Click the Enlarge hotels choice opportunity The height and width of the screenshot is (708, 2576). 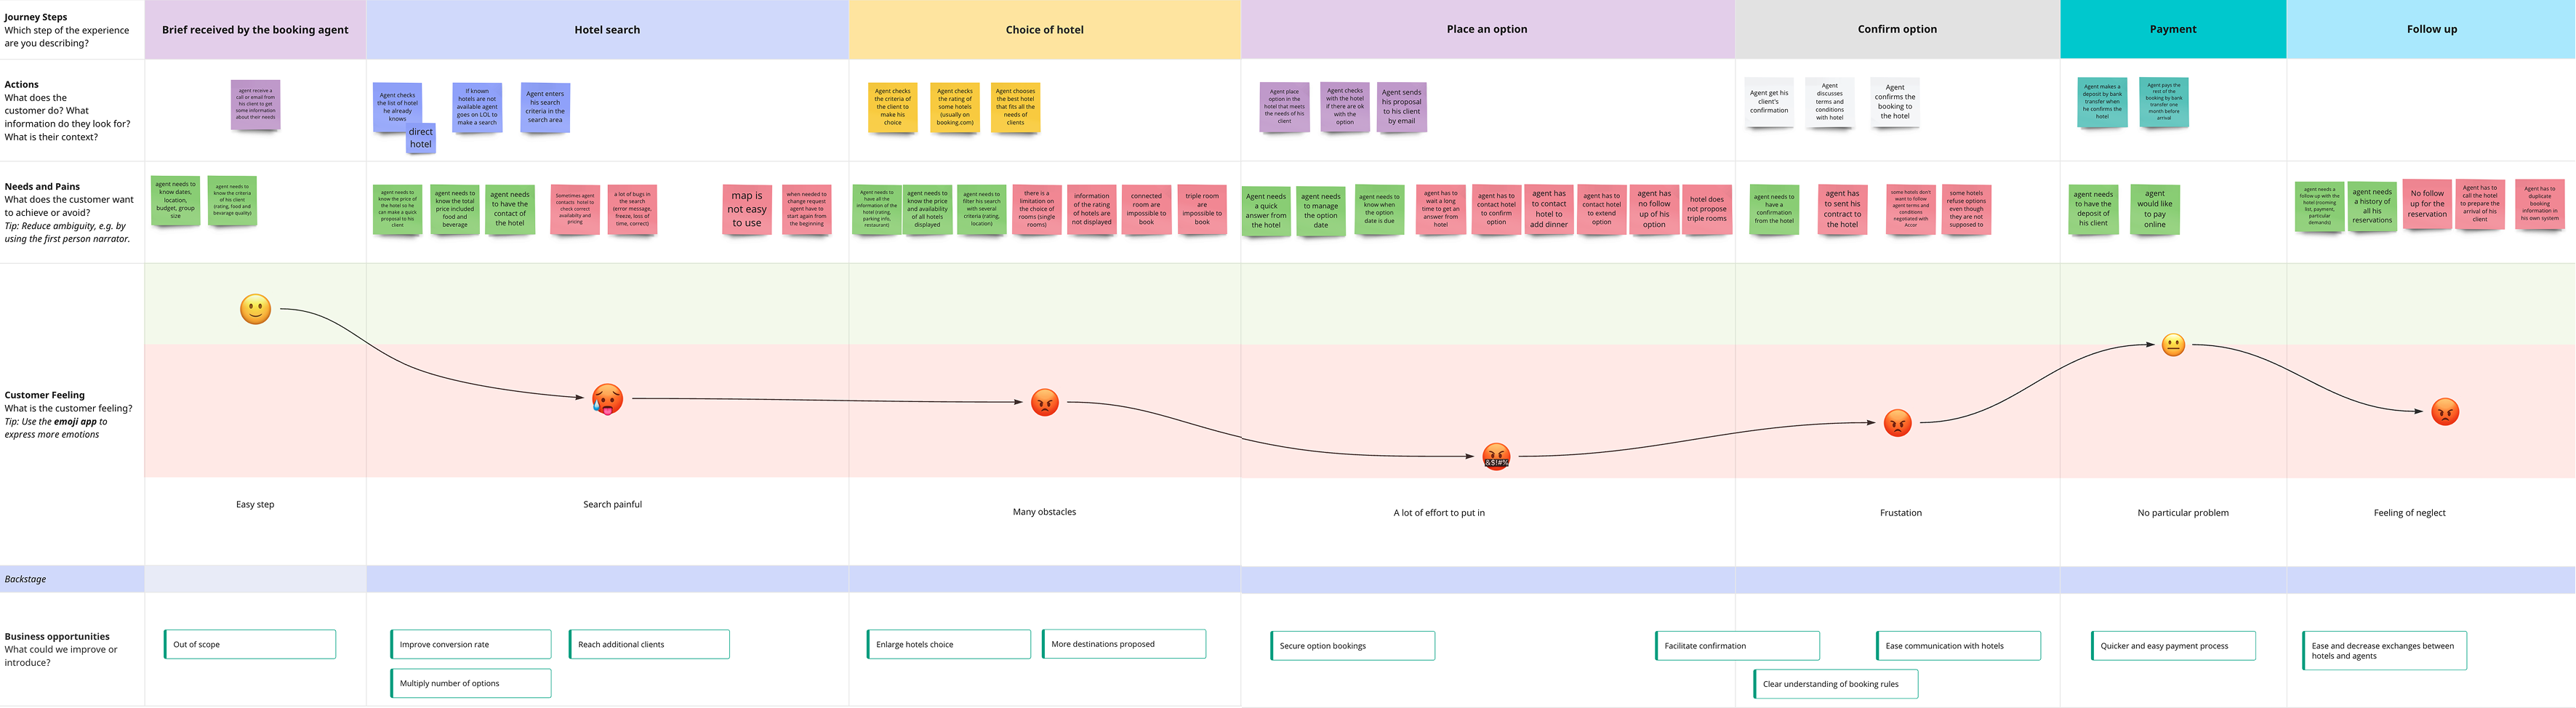pos(948,644)
